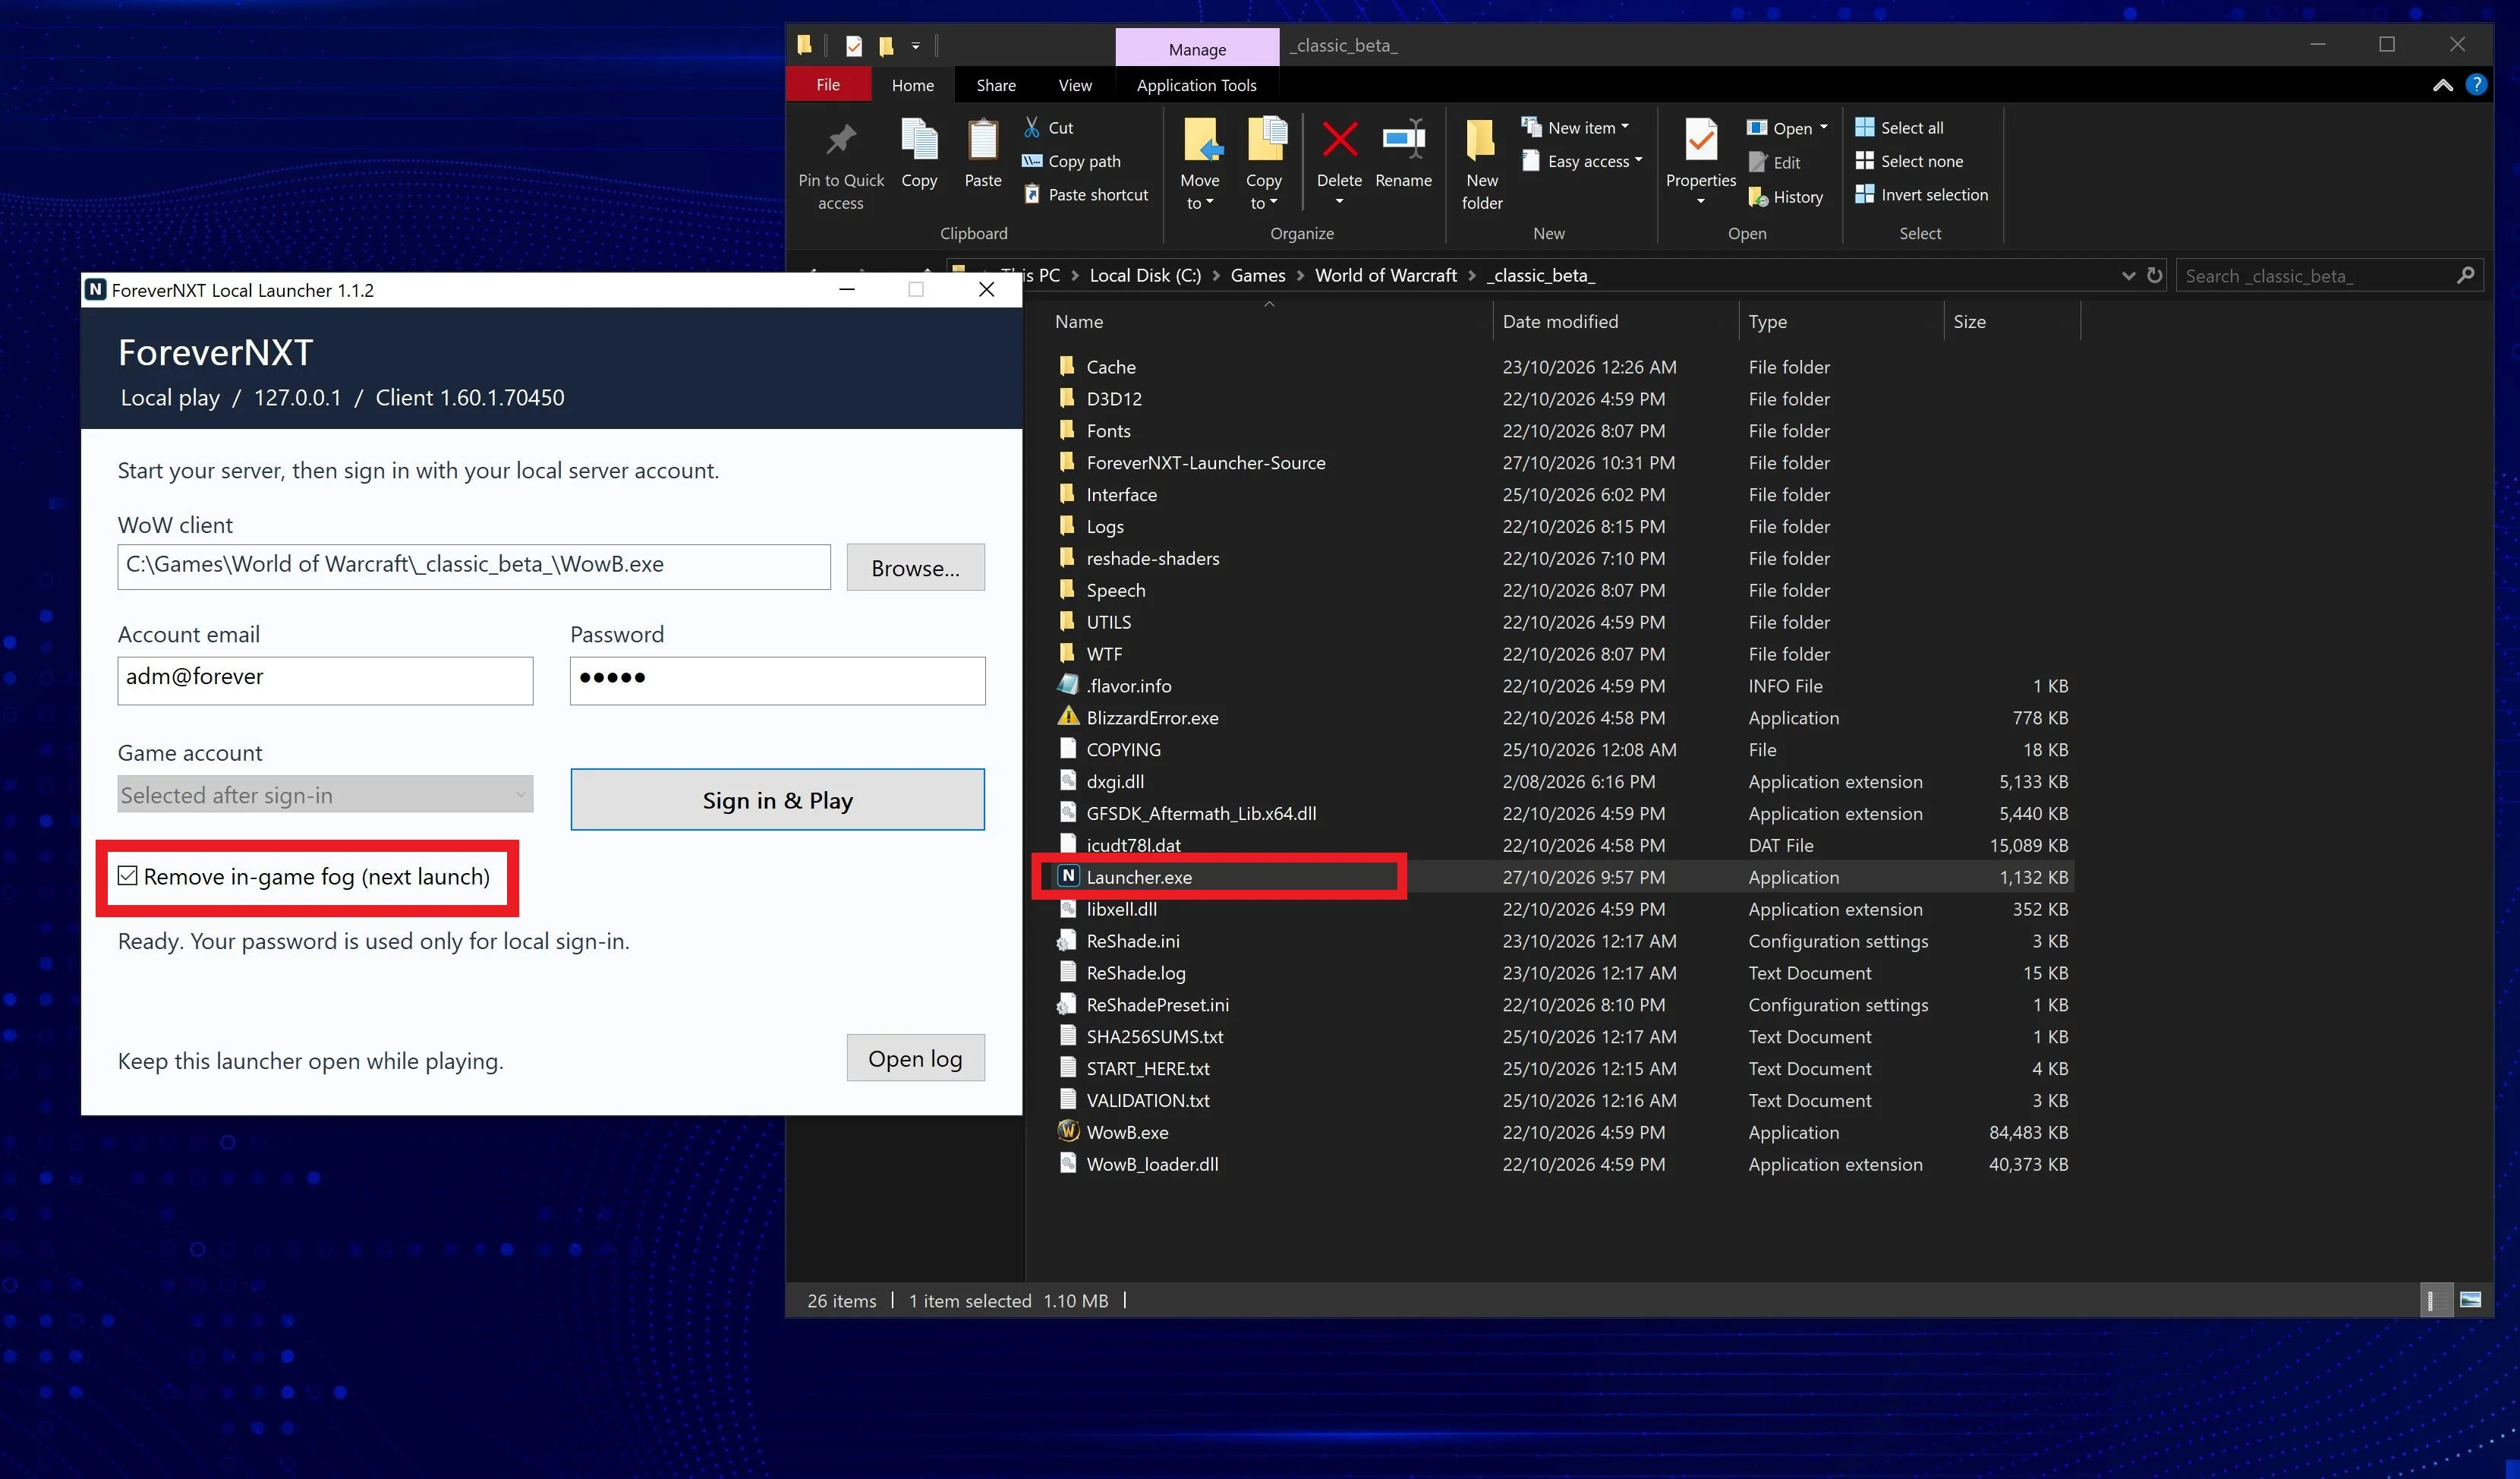The image size is (2520, 1479).
Task: Click the WoW client path field
Action: [474, 566]
